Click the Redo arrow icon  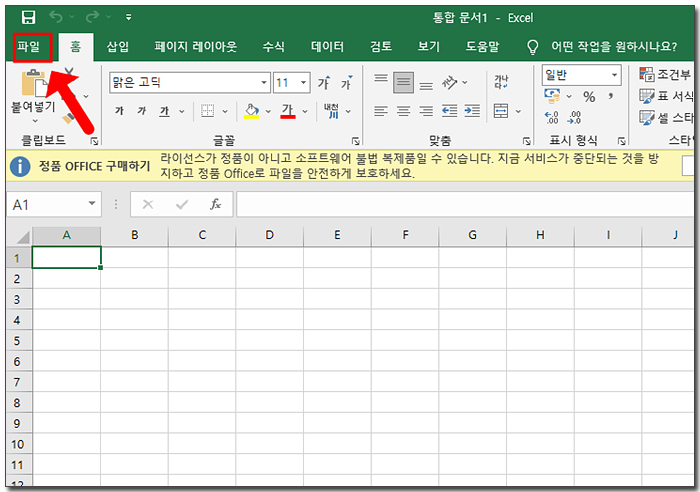point(92,17)
